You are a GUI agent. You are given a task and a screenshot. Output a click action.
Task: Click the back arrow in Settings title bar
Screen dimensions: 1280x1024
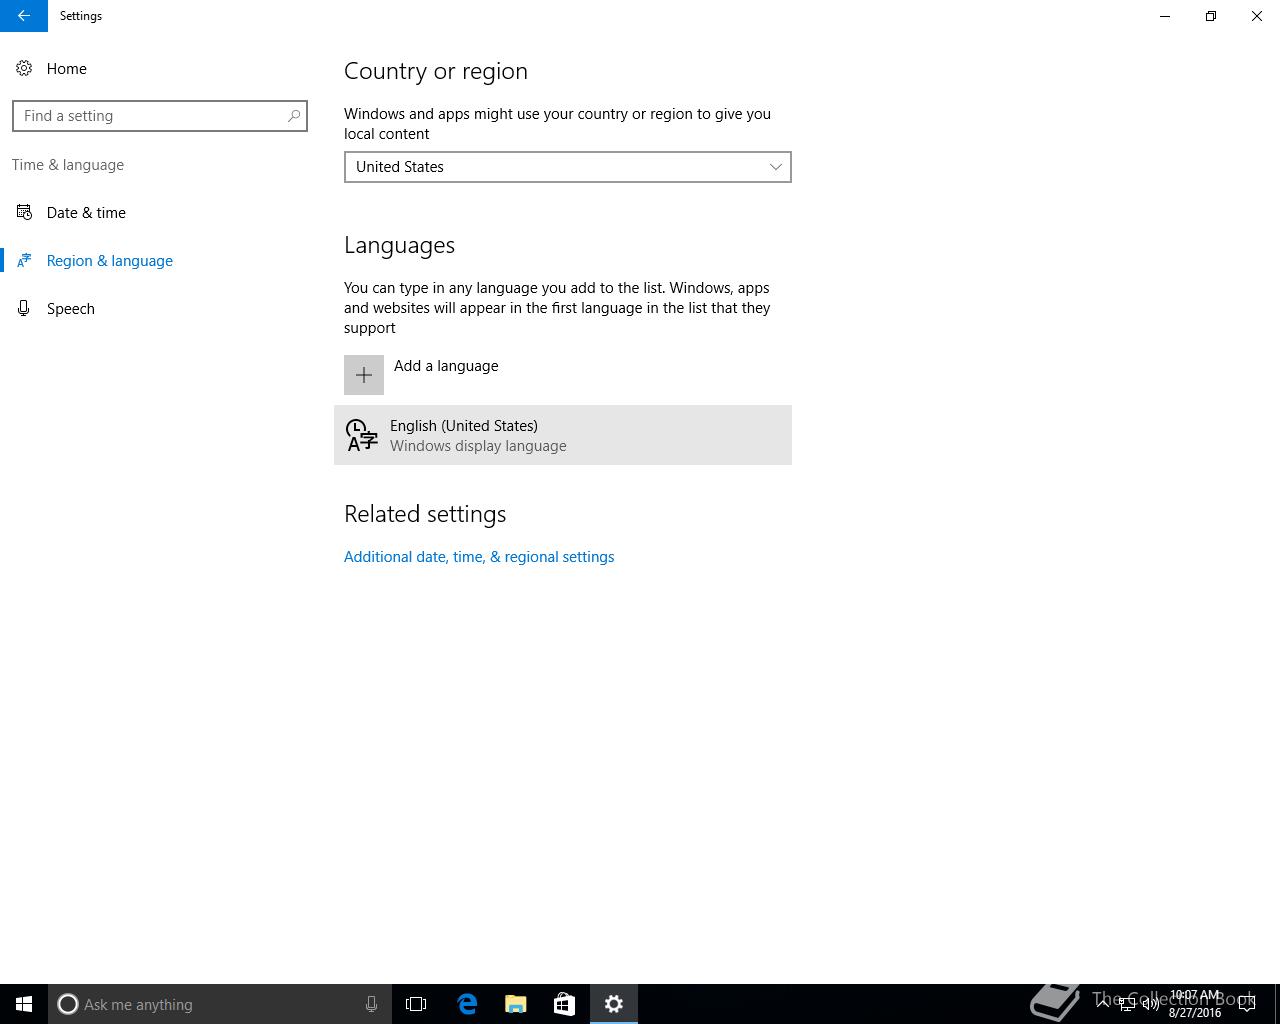(23, 16)
